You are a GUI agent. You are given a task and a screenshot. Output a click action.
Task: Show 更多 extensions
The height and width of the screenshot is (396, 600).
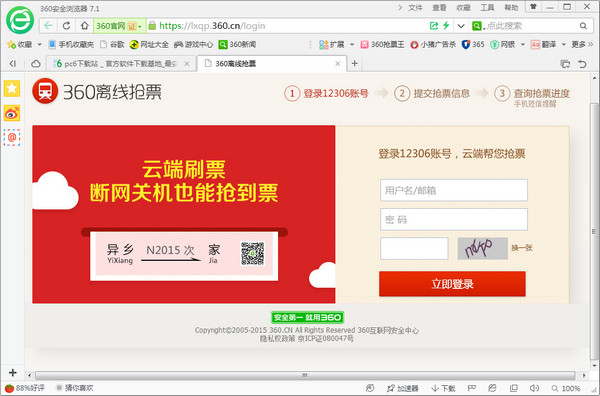click(582, 44)
